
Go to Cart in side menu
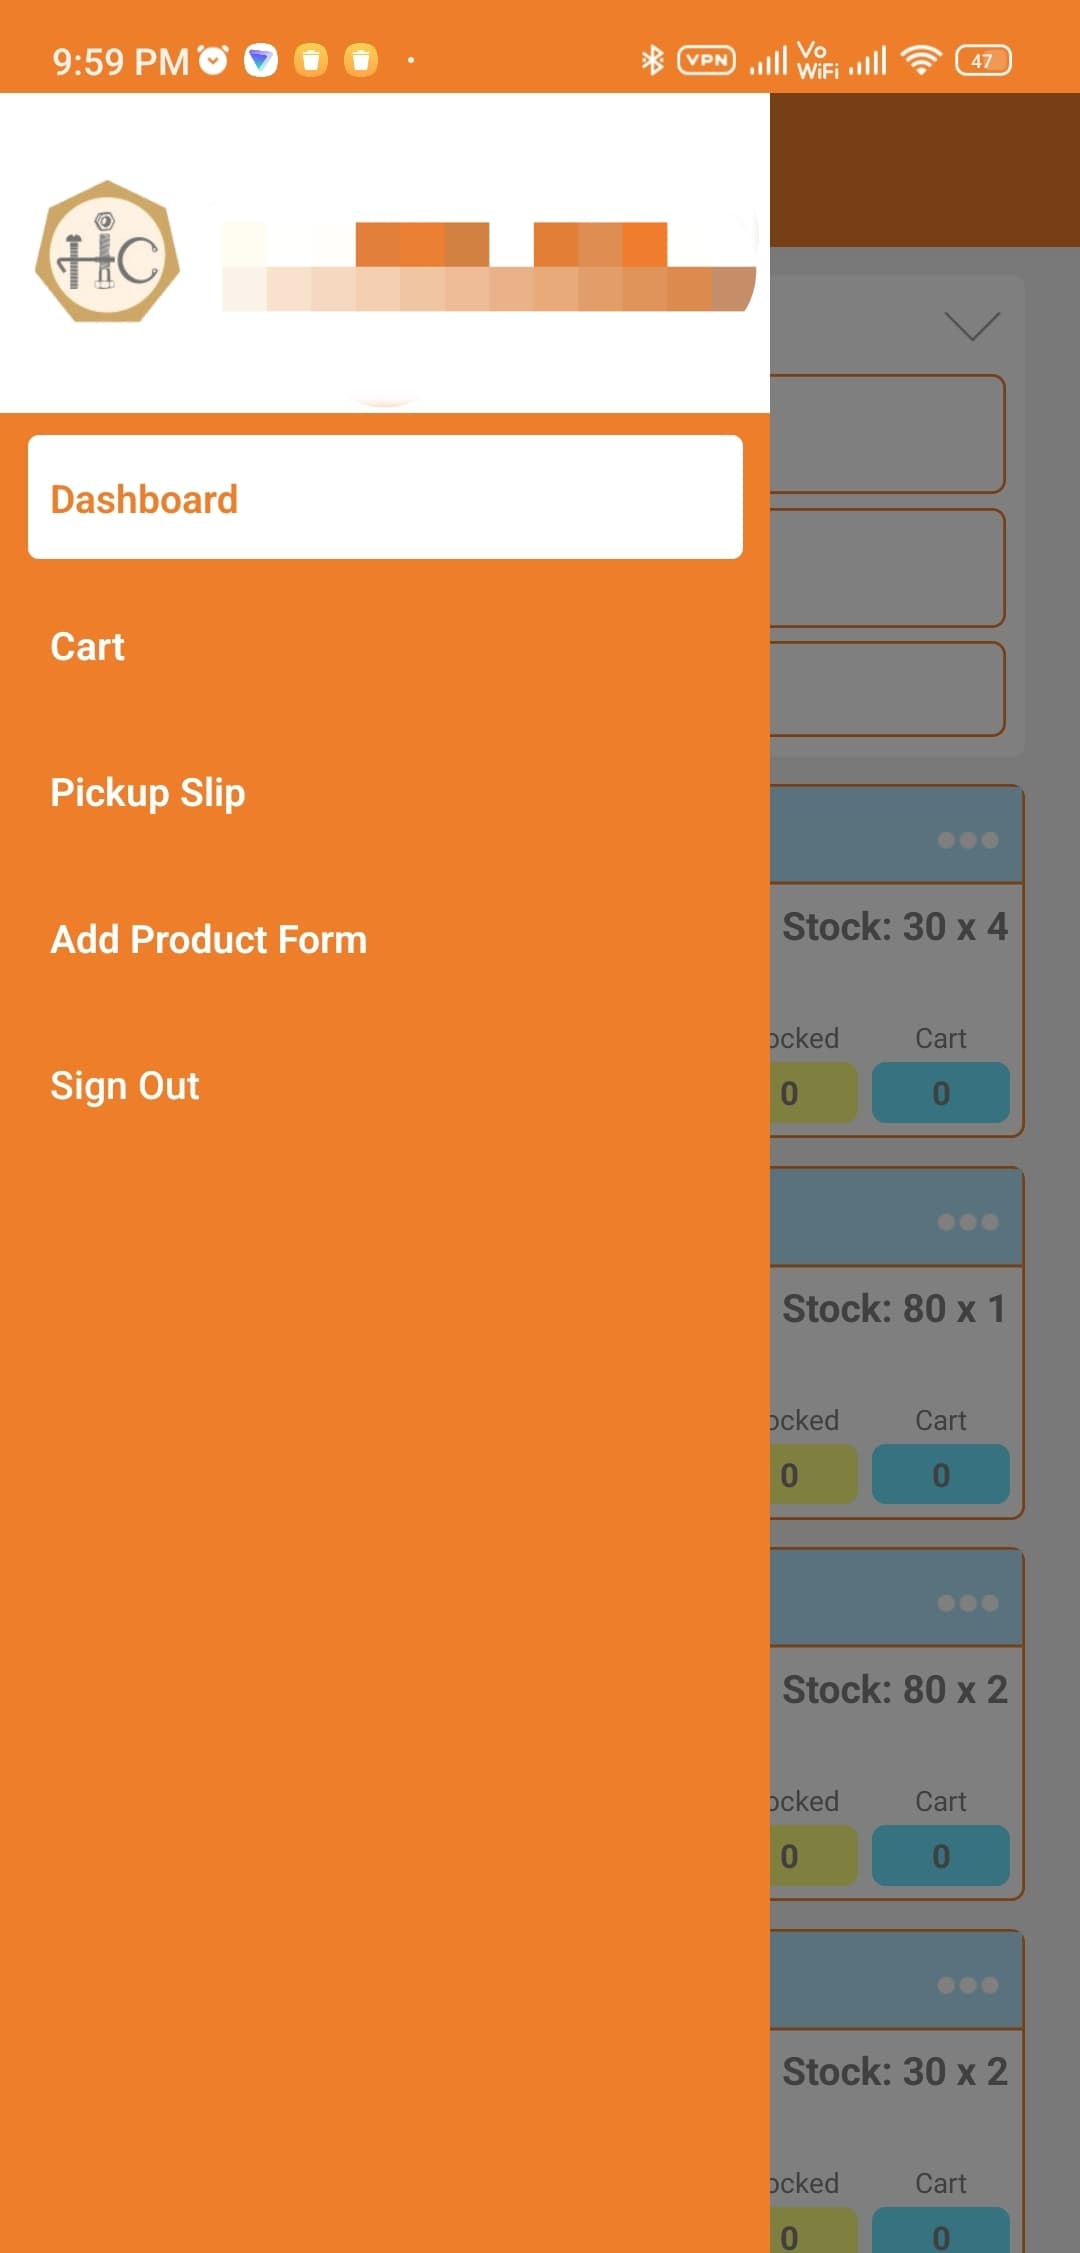point(88,647)
